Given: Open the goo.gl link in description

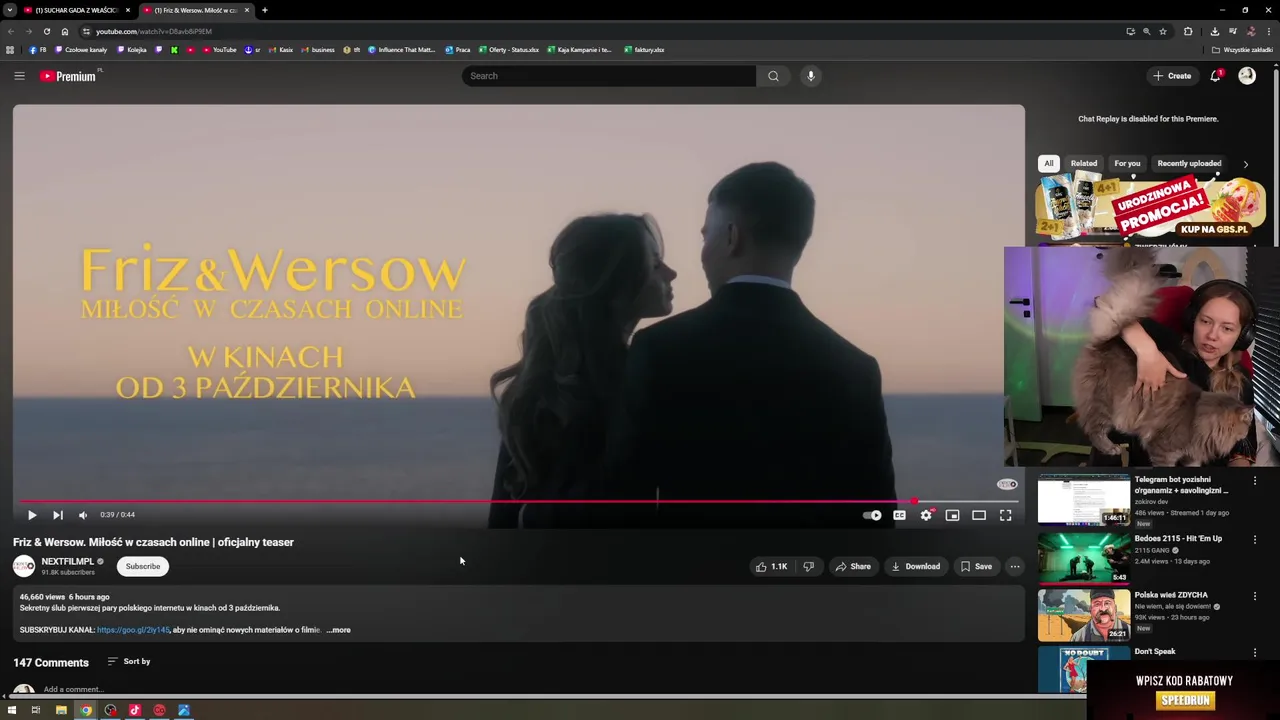Looking at the screenshot, I should 133,630.
